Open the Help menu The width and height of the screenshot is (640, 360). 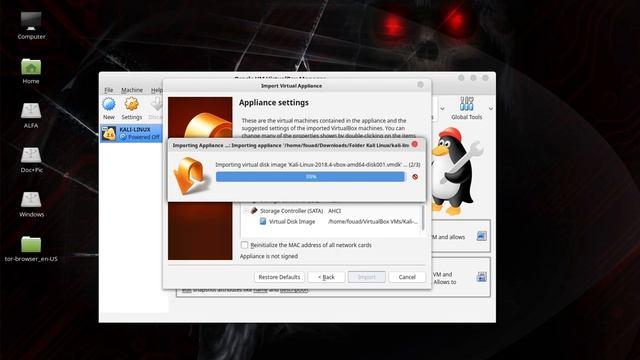point(157,90)
